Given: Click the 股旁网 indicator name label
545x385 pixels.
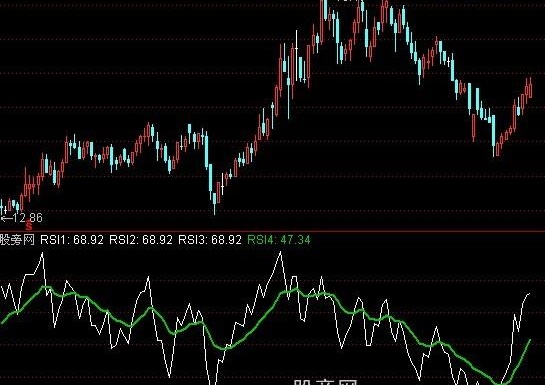Looking at the screenshot, I should tap(17, 240).
